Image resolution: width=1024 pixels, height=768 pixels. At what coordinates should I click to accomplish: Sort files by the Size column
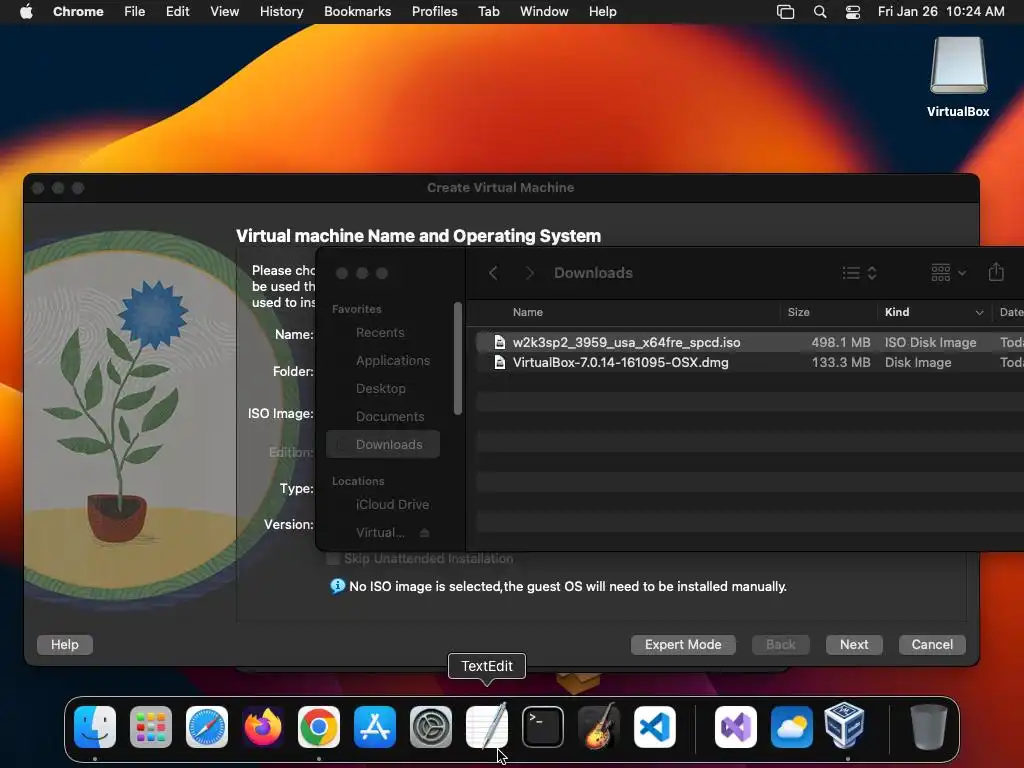tap(829, 312)
